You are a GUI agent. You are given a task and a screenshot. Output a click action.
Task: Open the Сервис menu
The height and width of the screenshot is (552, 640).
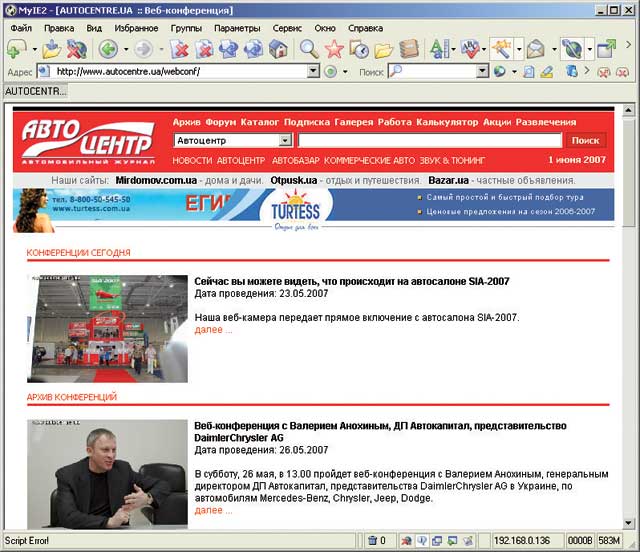[x=287, y=28]
